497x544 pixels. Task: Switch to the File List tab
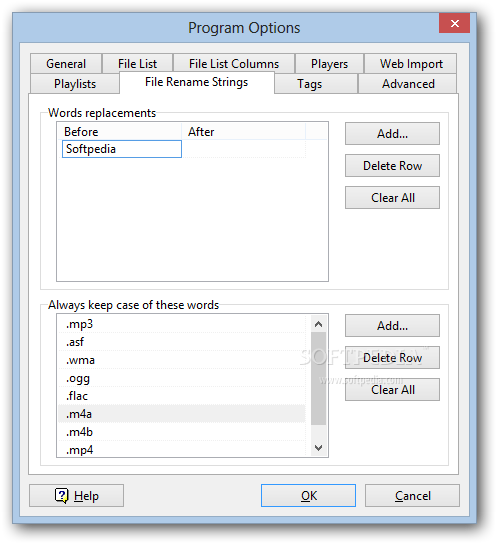coord(137,63)
